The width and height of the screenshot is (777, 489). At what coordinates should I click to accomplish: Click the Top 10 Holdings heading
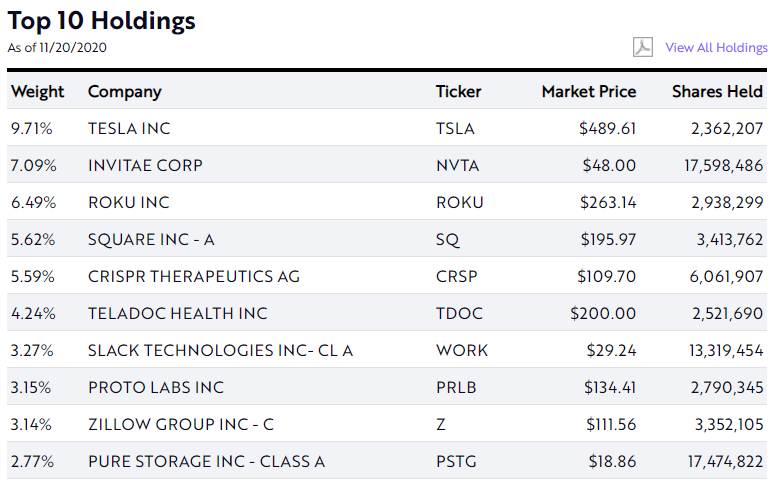102,21
